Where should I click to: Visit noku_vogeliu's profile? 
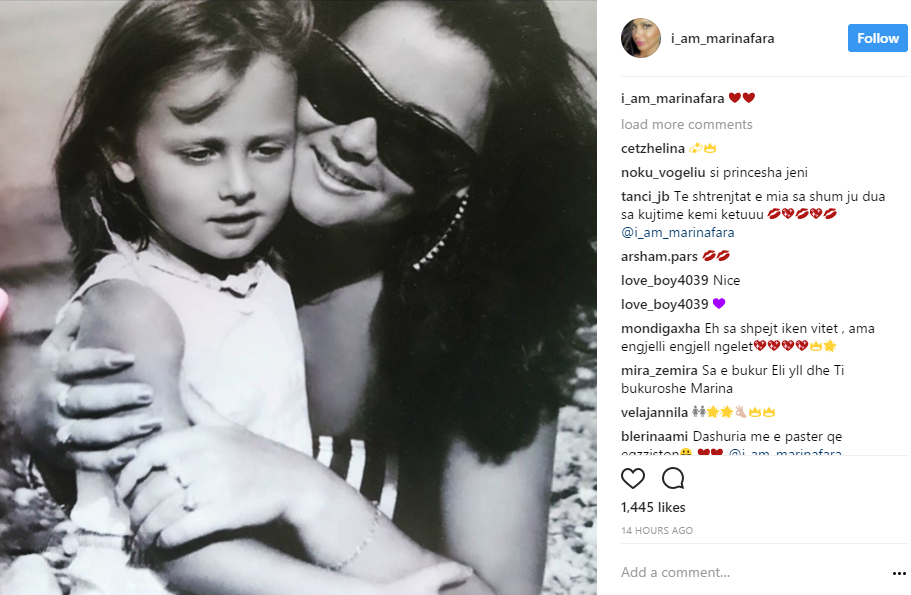(x=663, y=173)
